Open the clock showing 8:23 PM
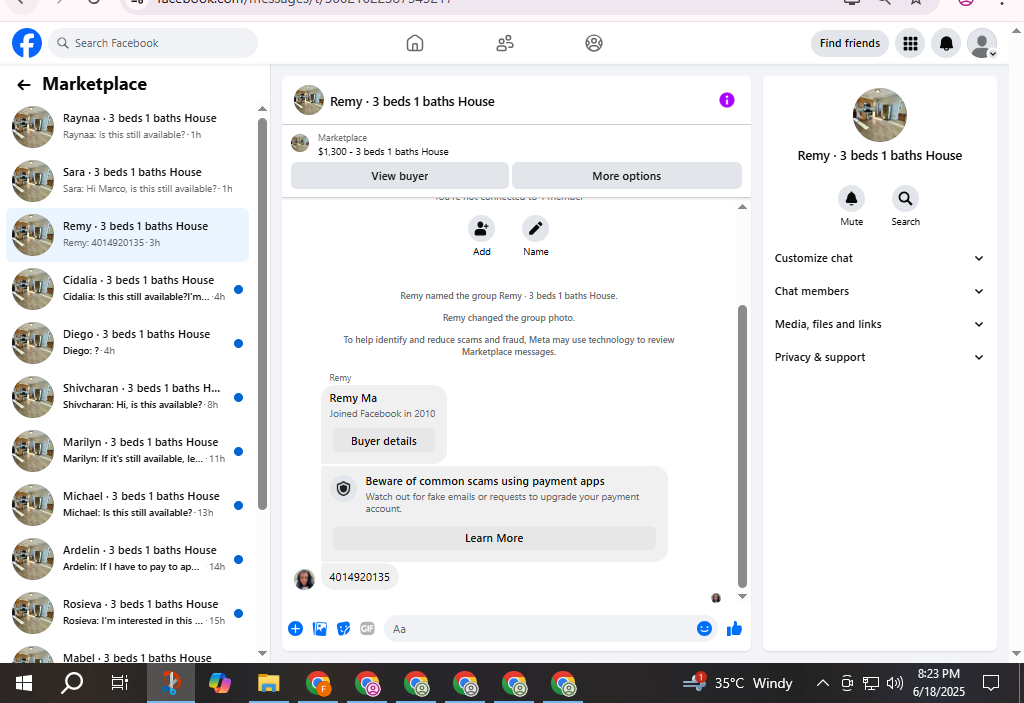The image size is (1024, 703). point(938,683)
